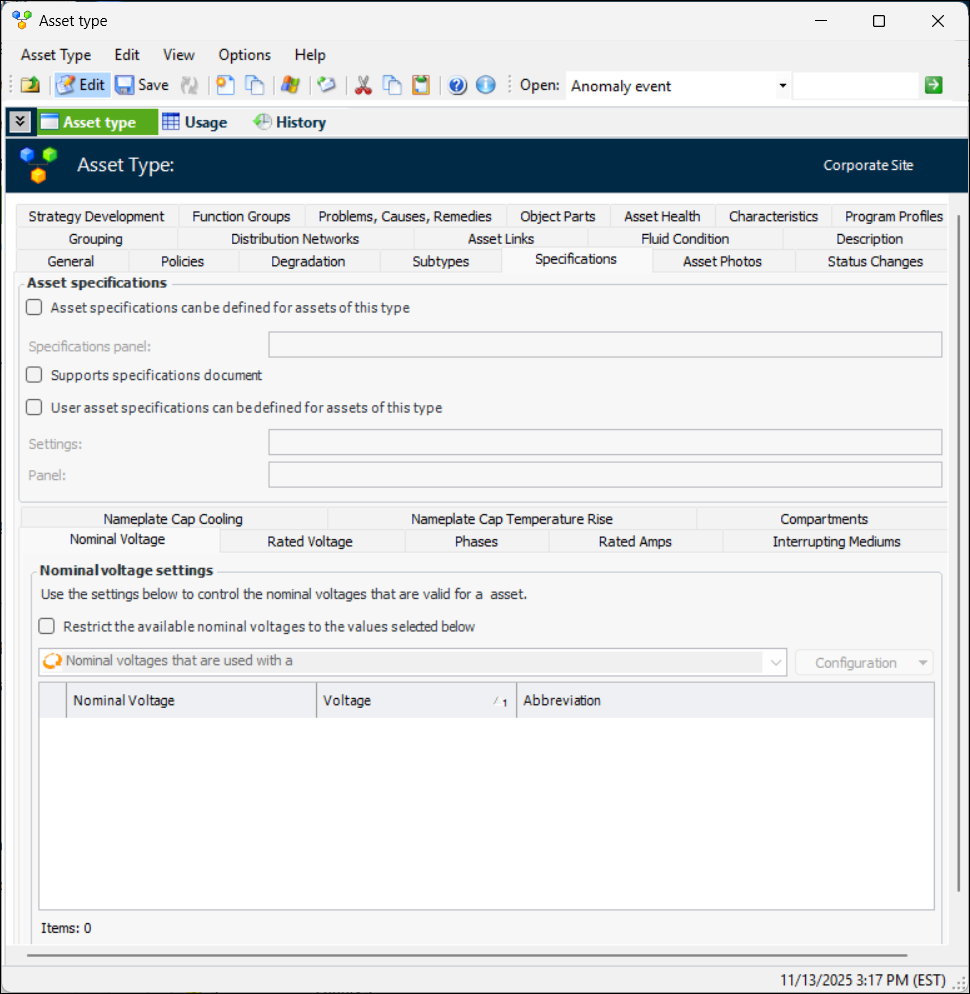The width and height of the screenshot is (970, 994).
Task: Click the open folder icon in toolbar
Action: (x=30, y=86)
